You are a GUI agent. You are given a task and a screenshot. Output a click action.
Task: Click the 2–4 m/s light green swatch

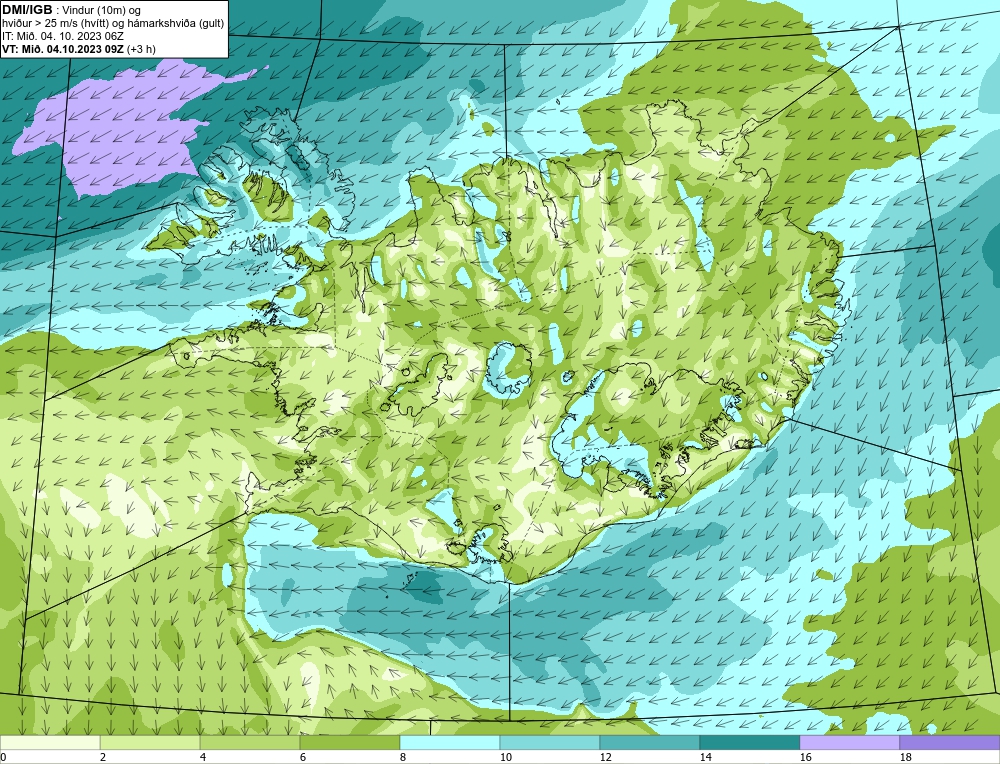[x=150, y=743]
